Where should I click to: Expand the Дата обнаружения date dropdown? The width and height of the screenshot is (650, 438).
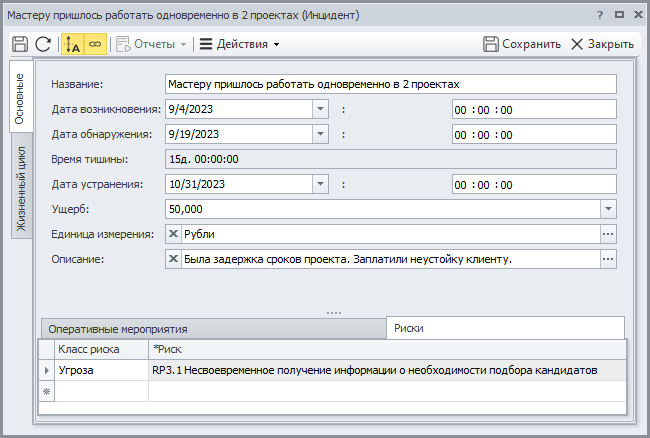pyautogui.click(x=320, y=134)
